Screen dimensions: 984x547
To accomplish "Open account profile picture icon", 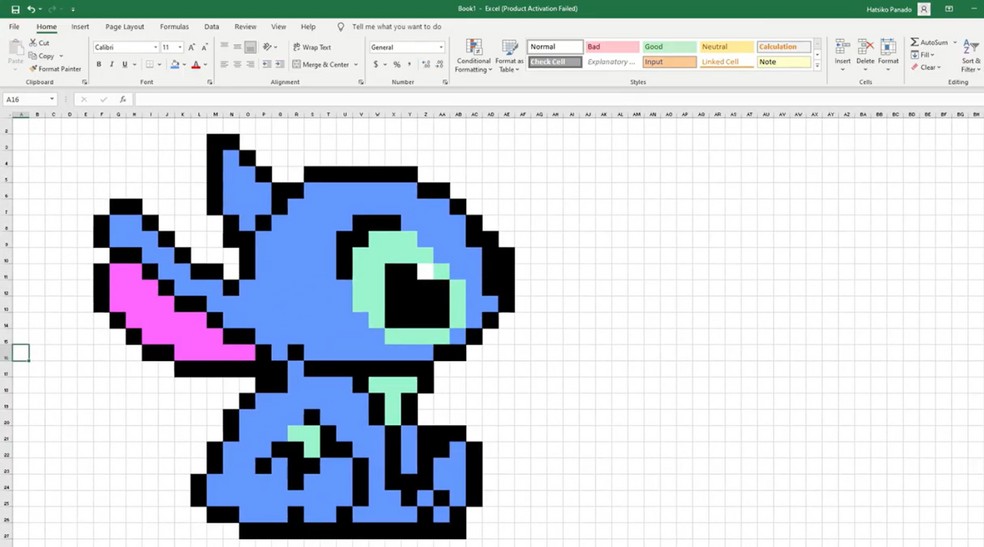I will click(924, 9).
